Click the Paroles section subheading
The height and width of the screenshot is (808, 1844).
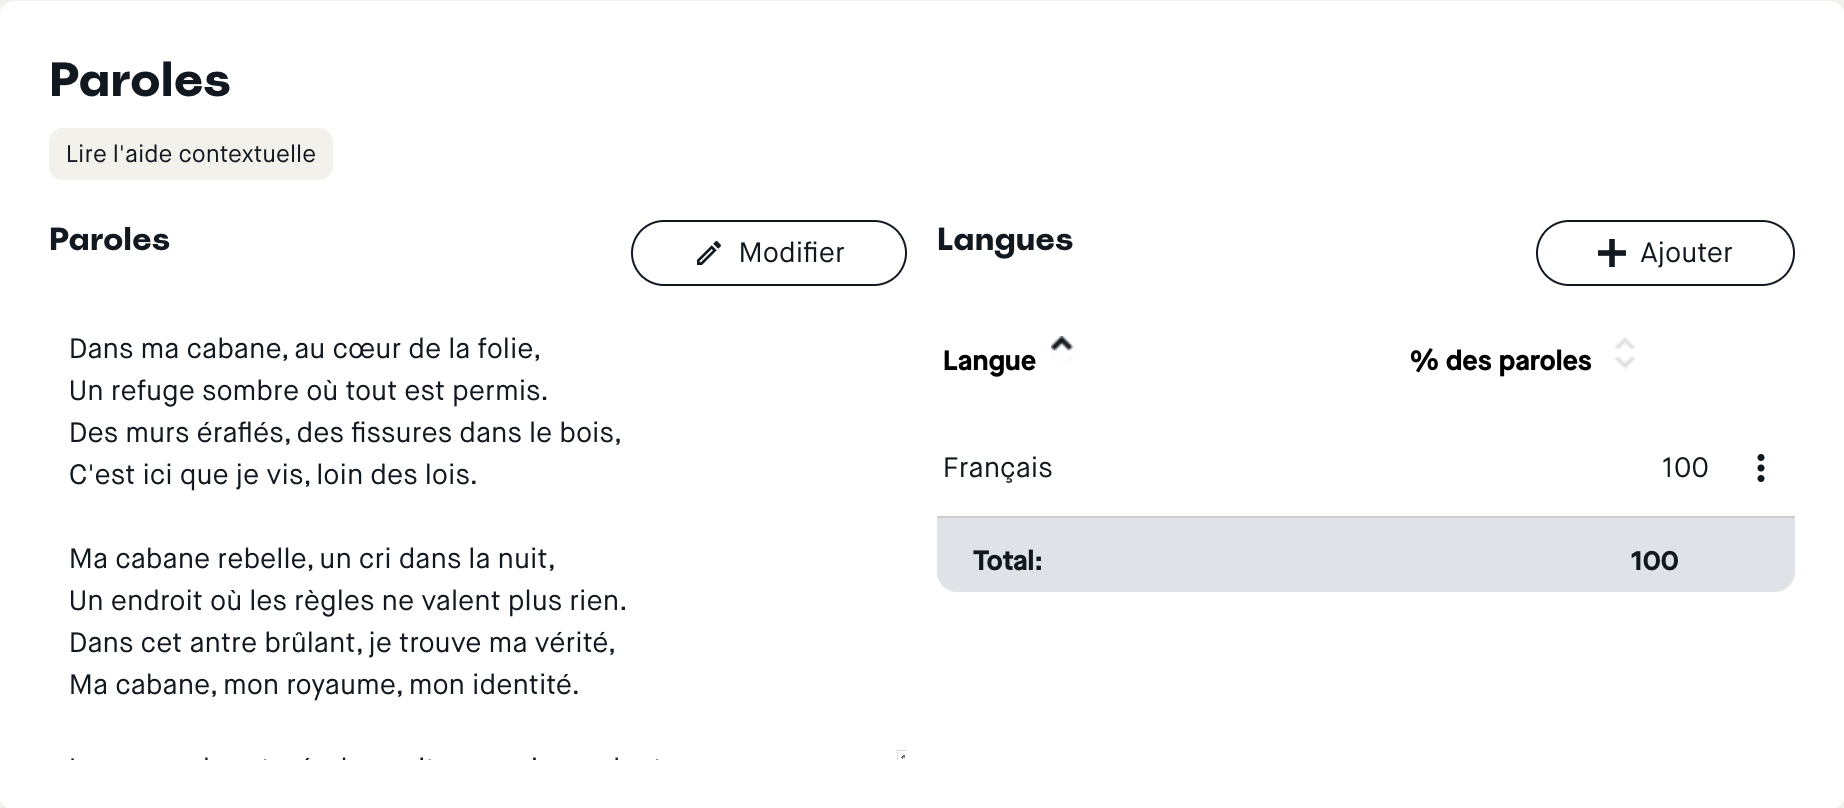[109, 240]
